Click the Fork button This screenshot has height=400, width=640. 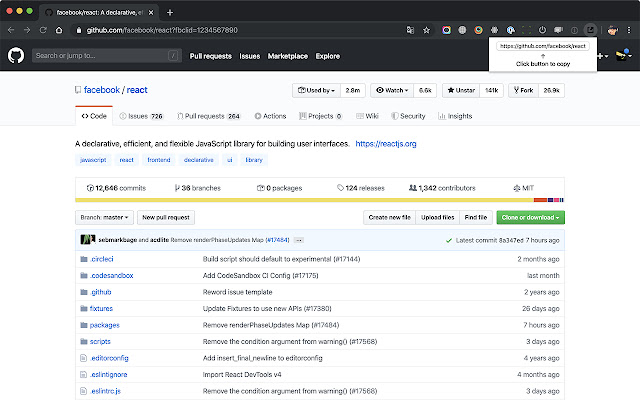pyautogui.click(x=524, y=90)
